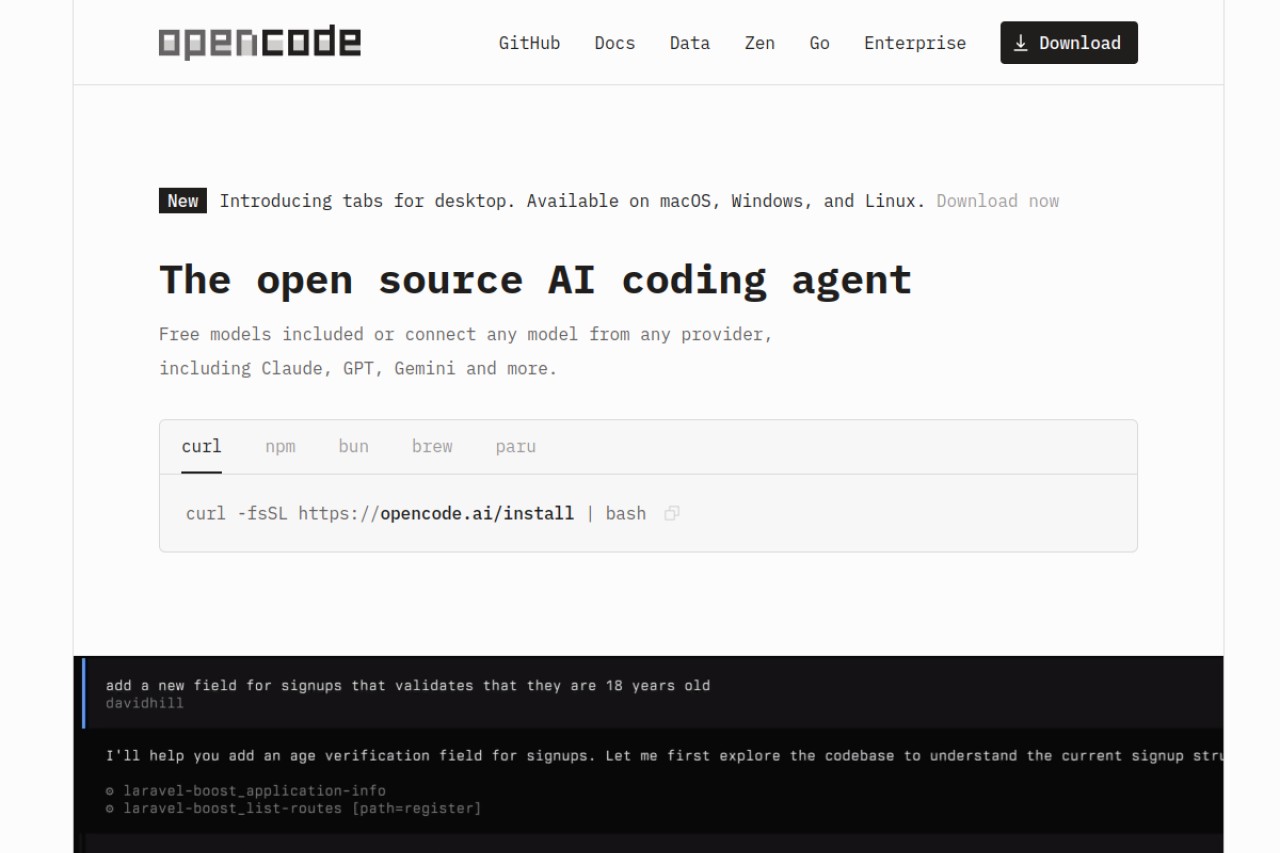Click the laravel-boost_application-info line
1280x853 pixels.
[x=245, y=791]
